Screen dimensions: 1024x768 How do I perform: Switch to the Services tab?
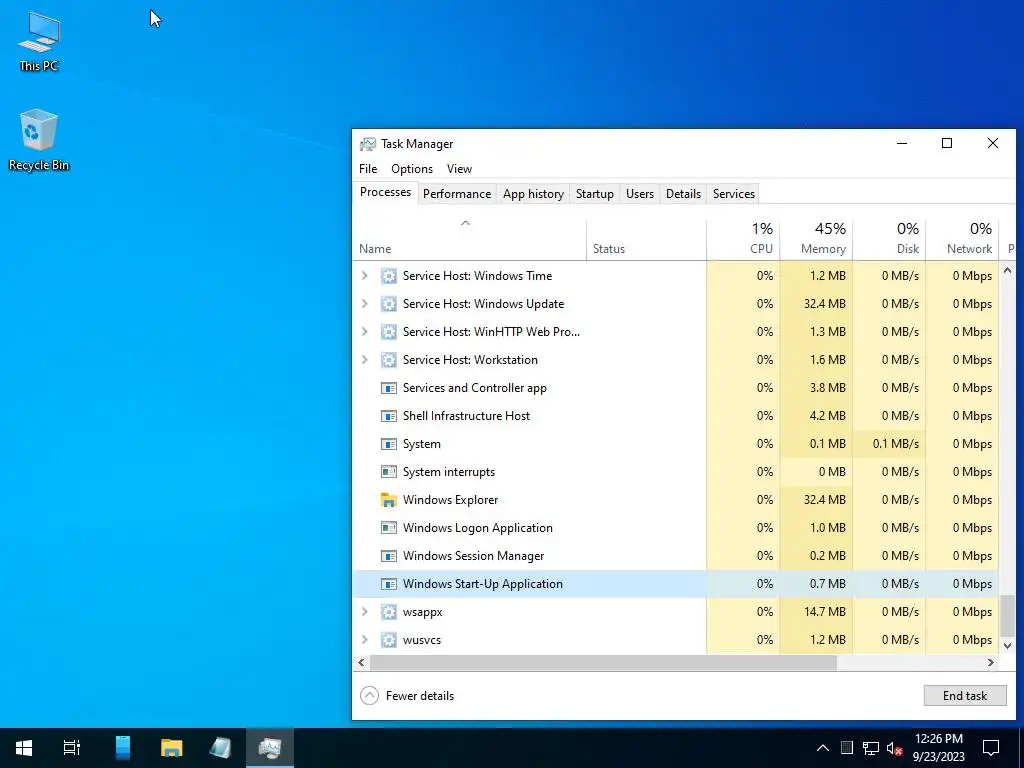734,194
